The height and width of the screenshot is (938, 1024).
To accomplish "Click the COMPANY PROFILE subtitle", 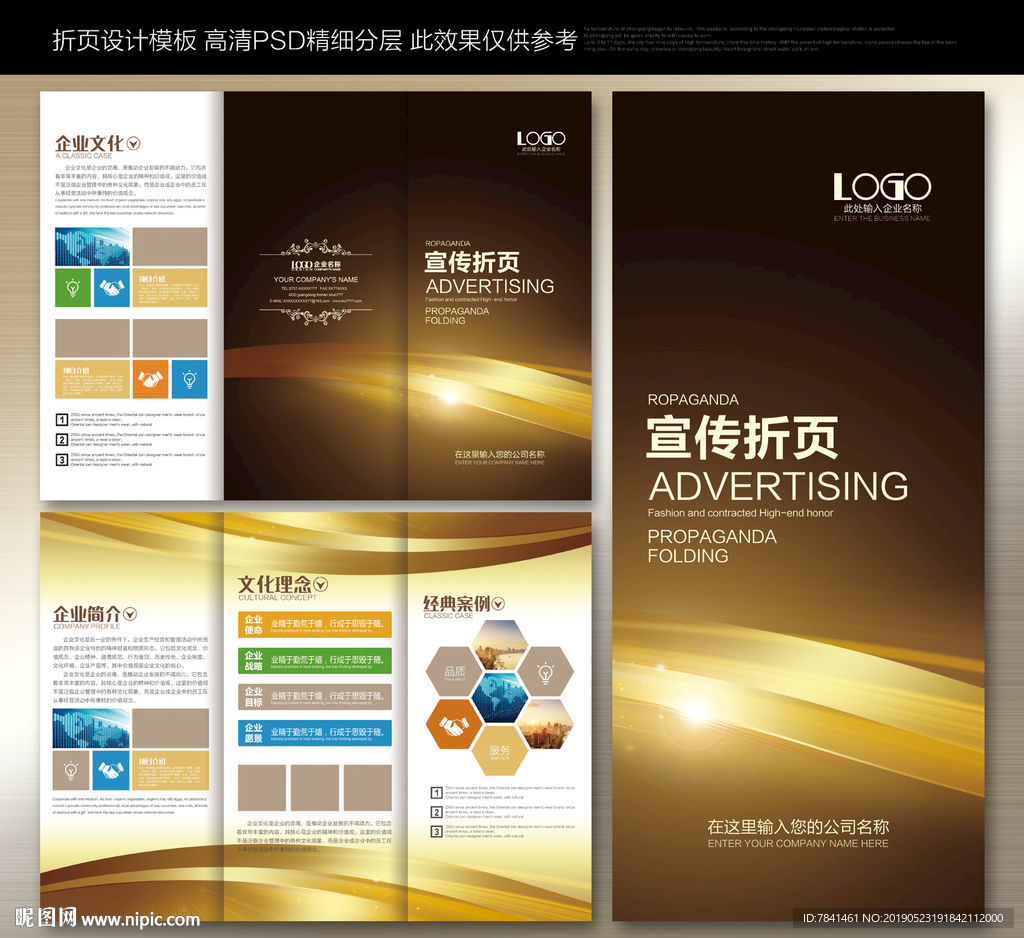I will (87, 626).
